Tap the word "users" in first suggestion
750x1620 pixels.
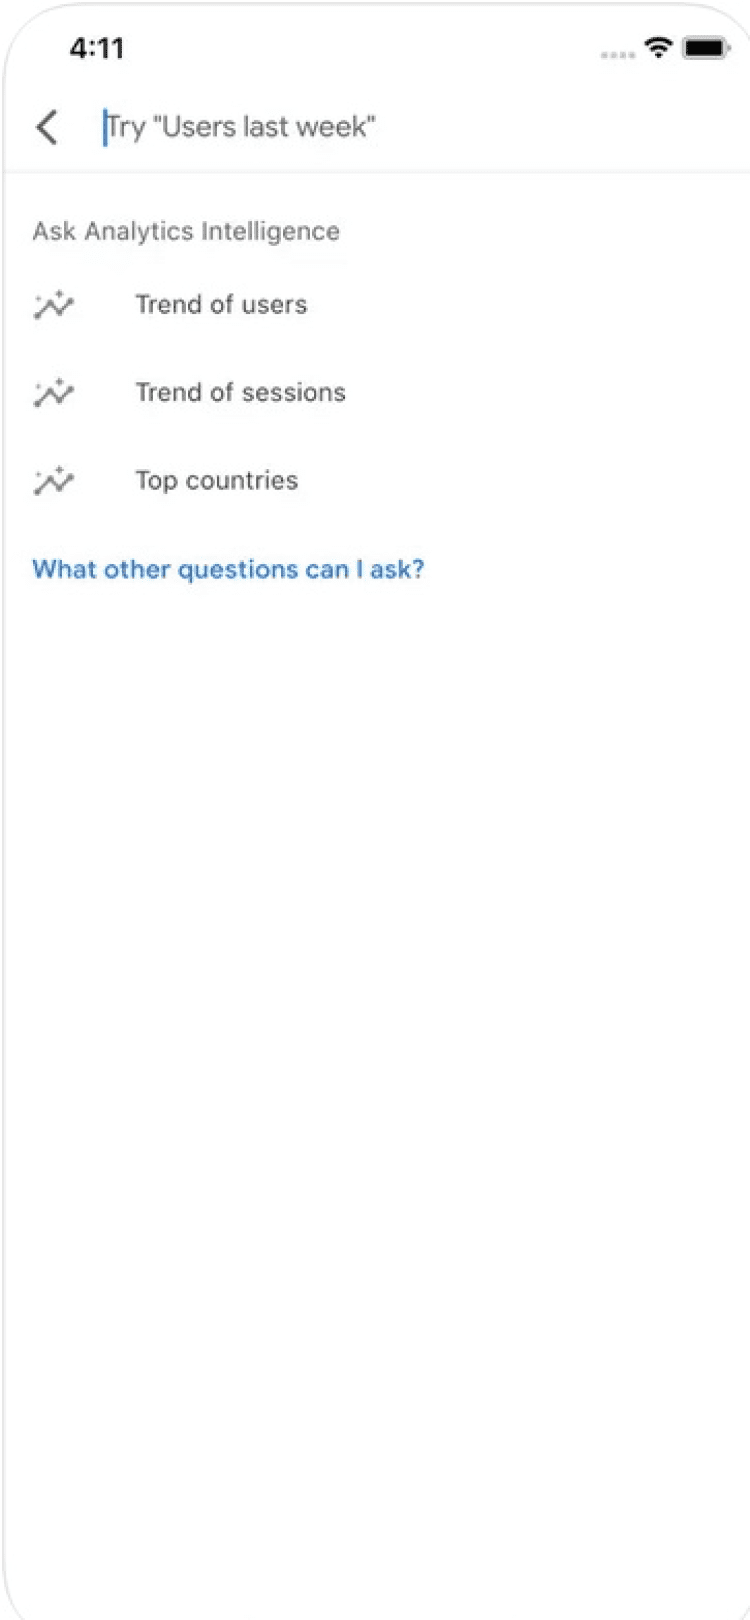273,305
